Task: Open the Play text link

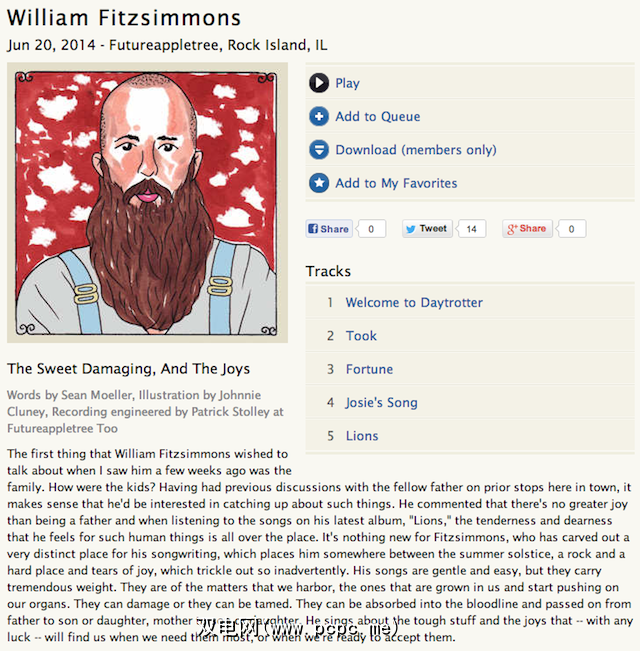Action: tap(347, 83)
